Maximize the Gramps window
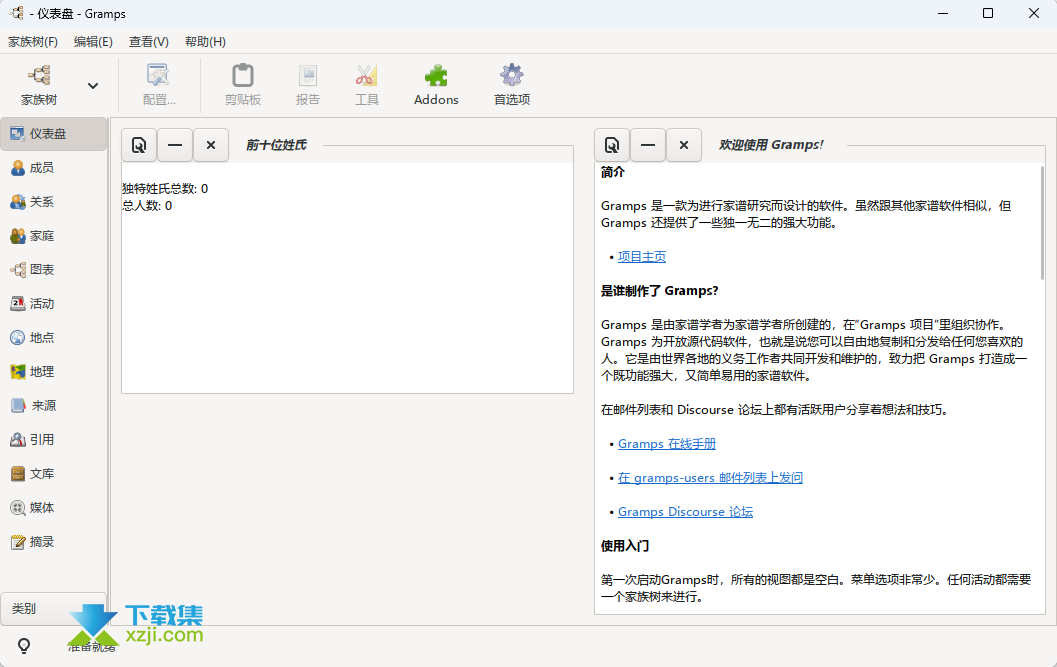1057x667 pixels. pyautogui.click(x=988, y=13)
